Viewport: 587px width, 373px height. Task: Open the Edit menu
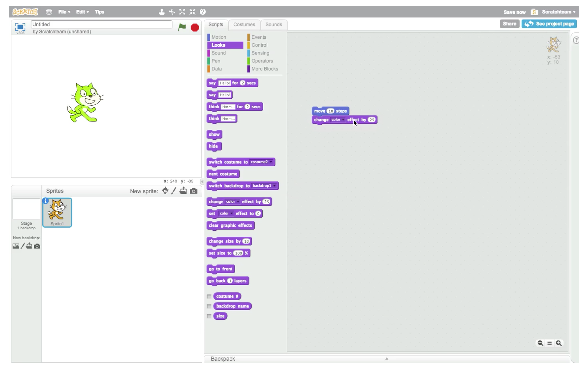pos(82,12)
